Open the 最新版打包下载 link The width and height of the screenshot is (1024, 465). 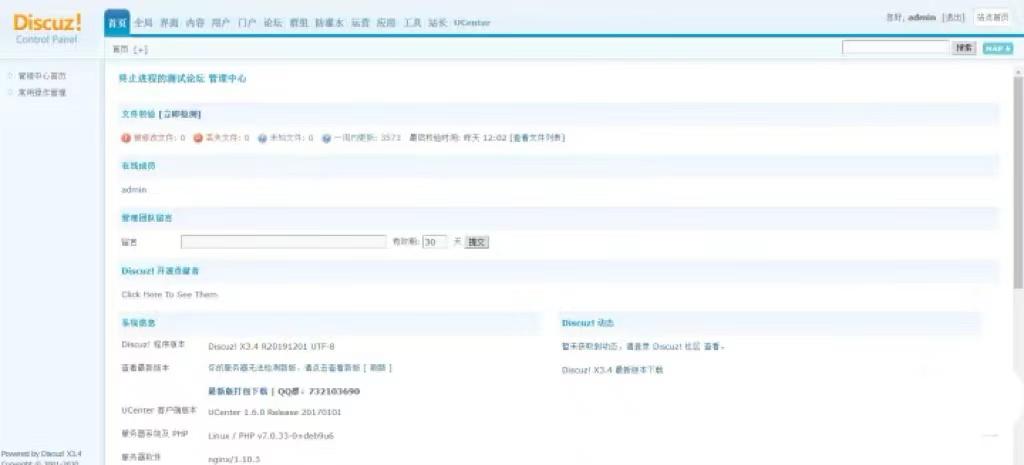(238, 391)
